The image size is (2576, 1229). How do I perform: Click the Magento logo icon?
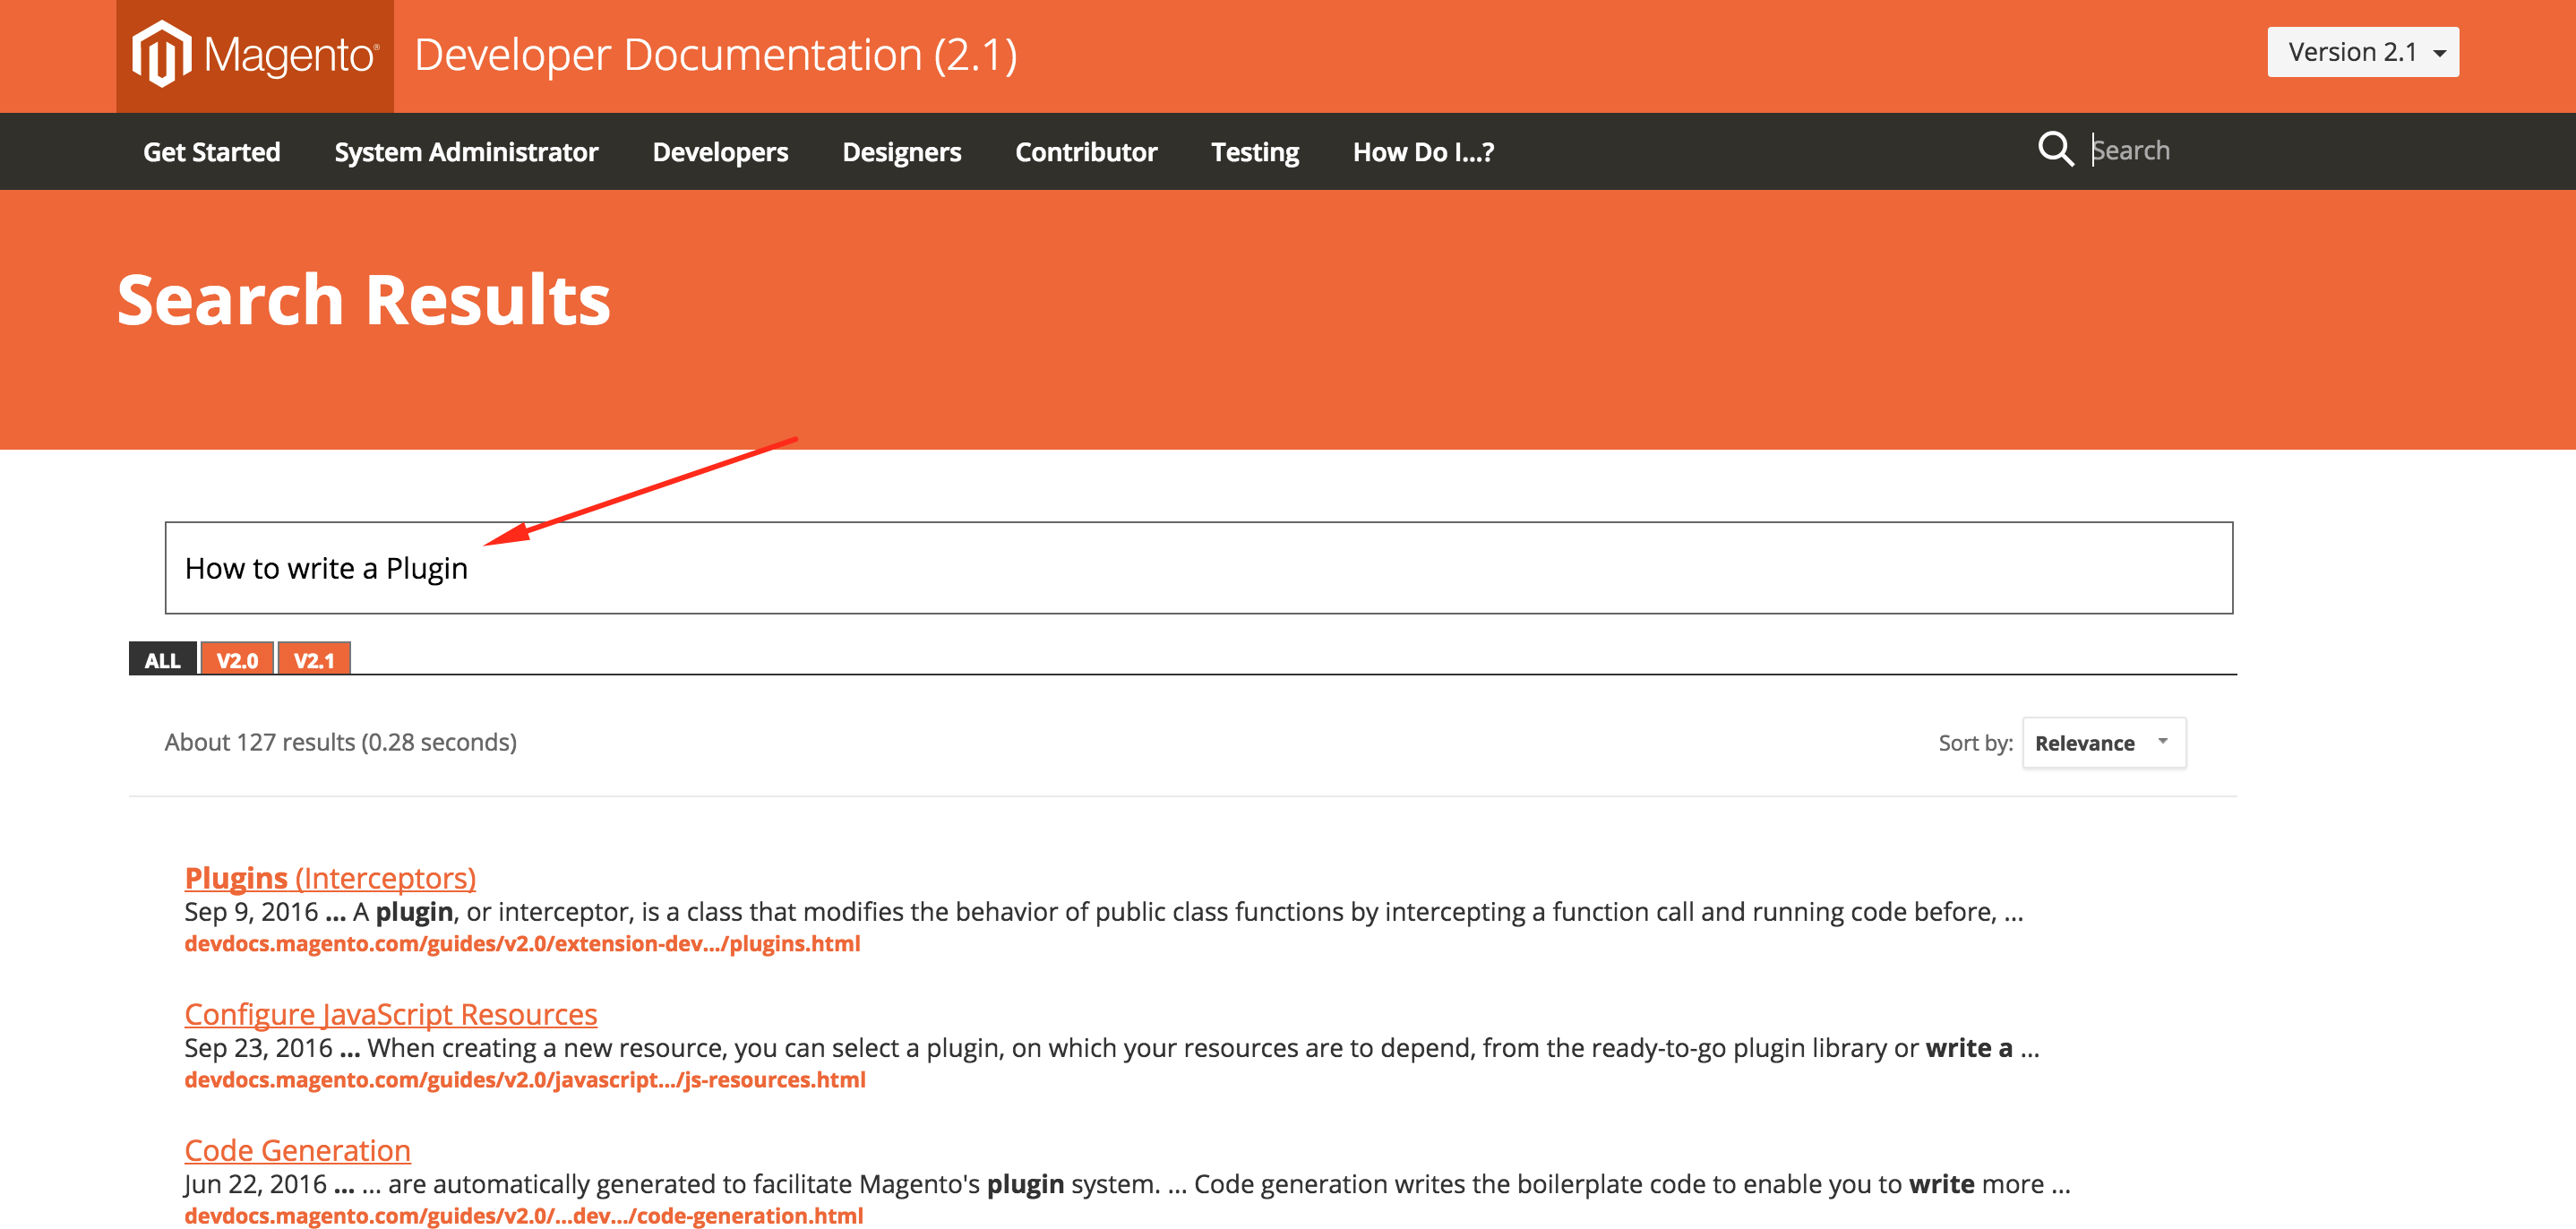[162, 54]
